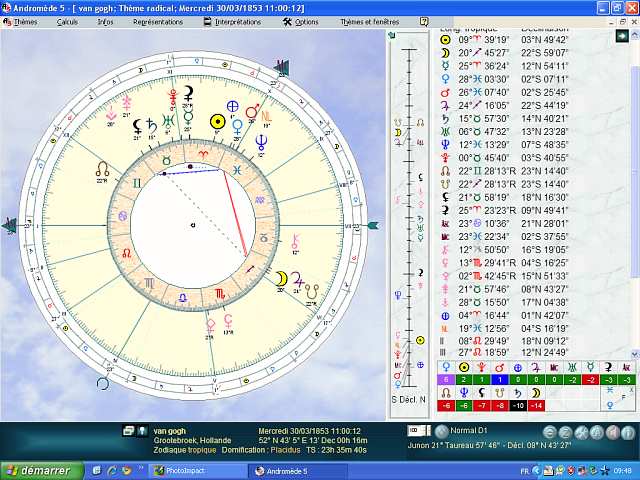Select the Moon symbol on the chart wheel
Viewport: 640px width, 480px height.
click(281, 279)
